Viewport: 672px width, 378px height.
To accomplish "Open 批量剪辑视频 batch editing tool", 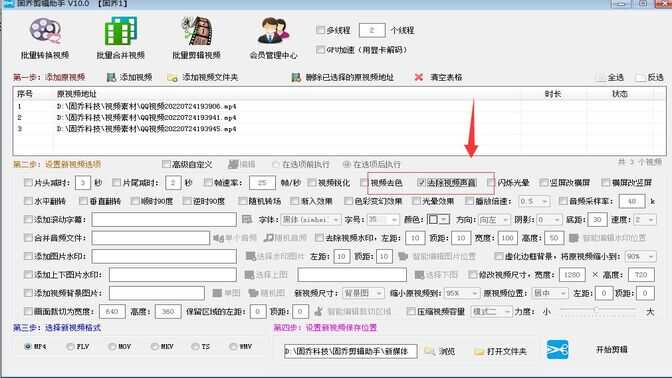I will 196,38.
